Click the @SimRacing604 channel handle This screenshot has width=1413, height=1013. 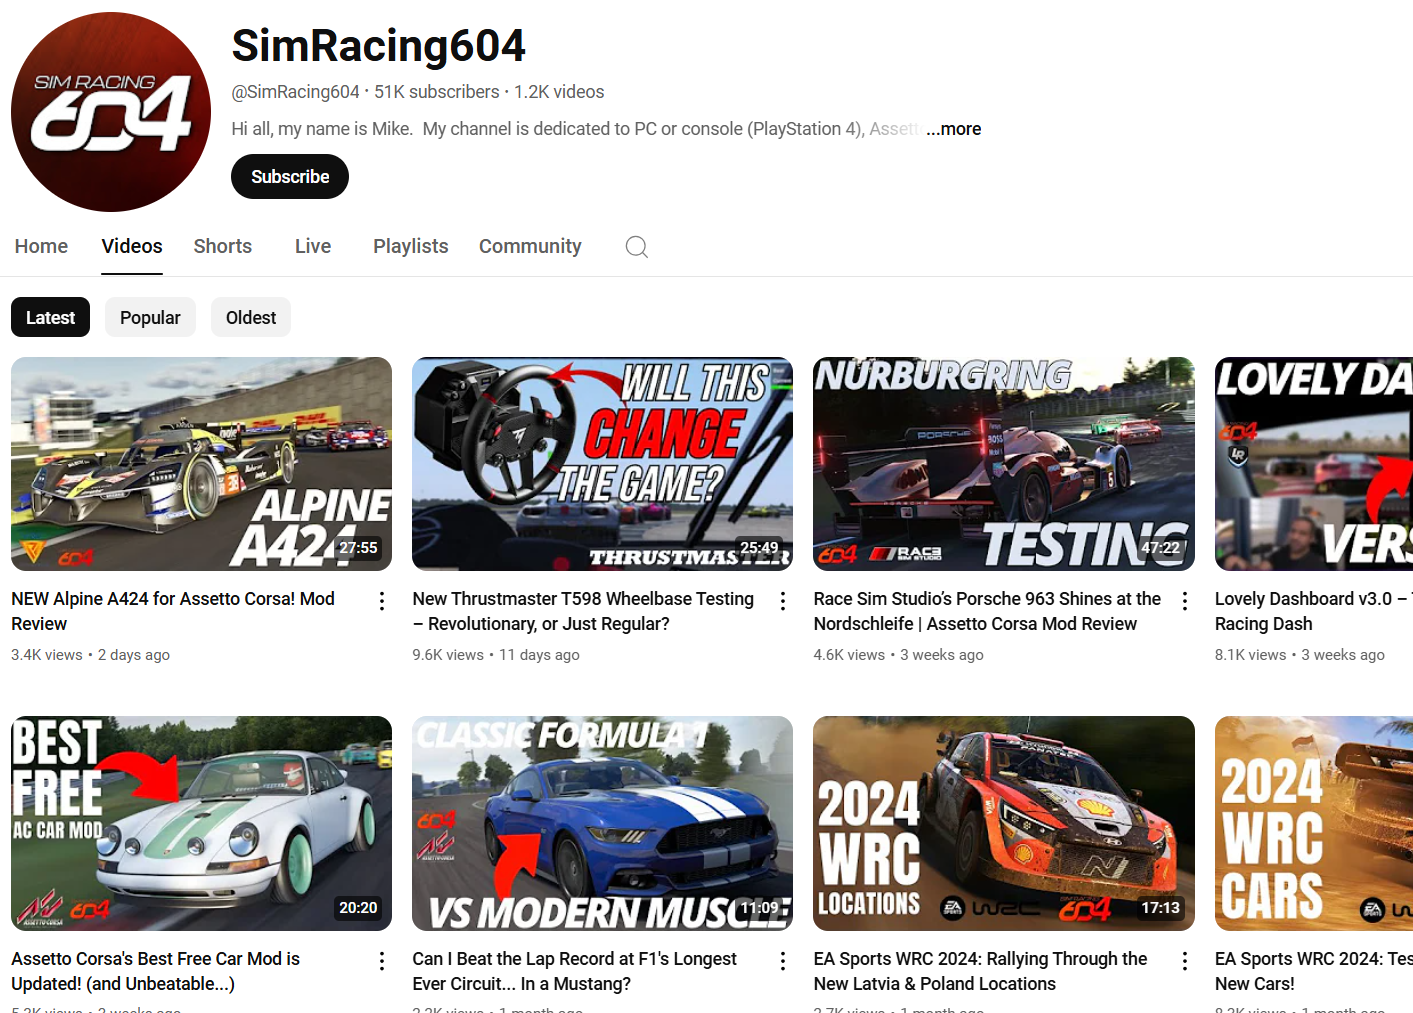pyautogui.click(x=295, y=92)
